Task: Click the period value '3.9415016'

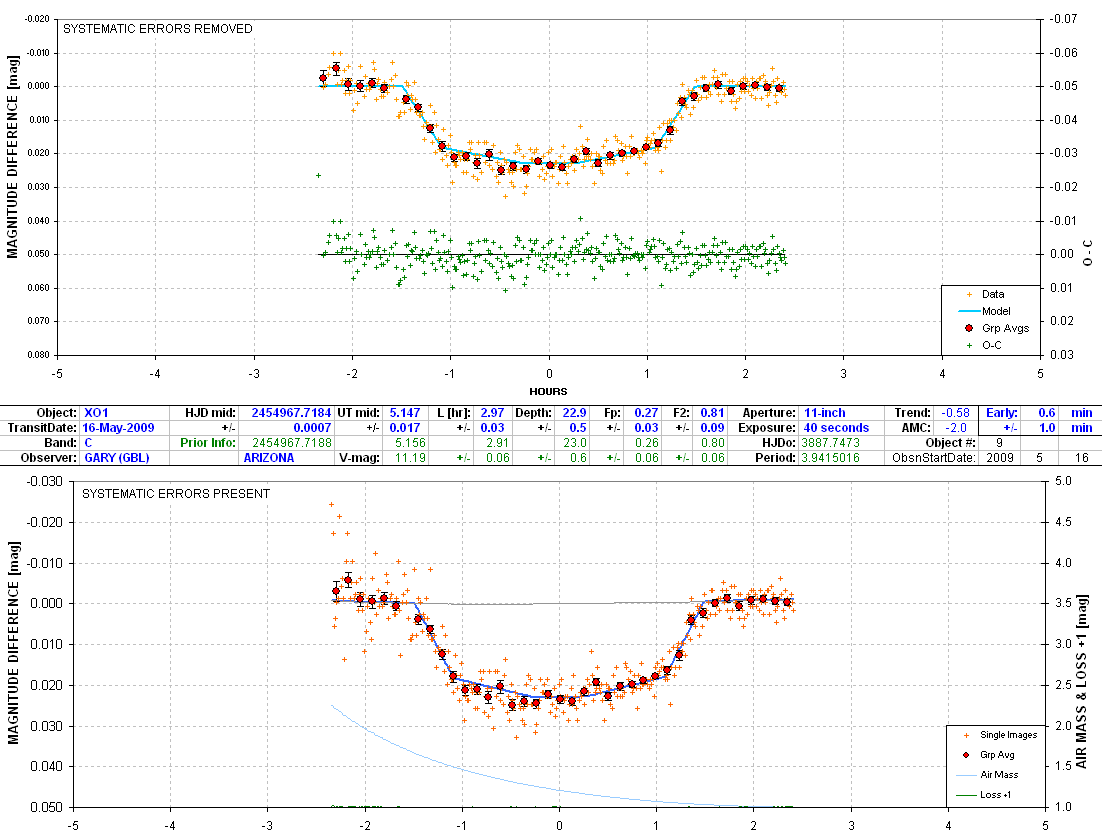Action: point(832,458)
